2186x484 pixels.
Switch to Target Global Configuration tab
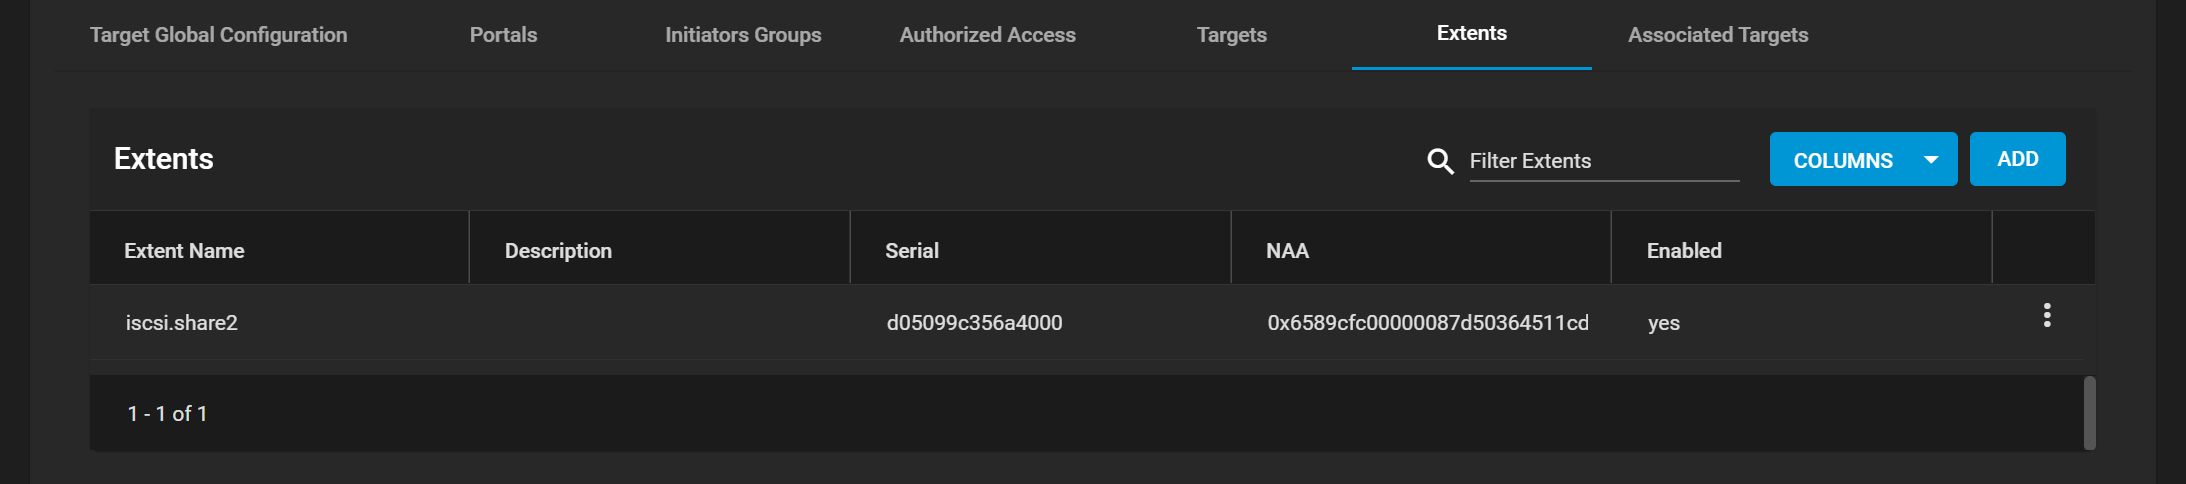tap(219, 35)
